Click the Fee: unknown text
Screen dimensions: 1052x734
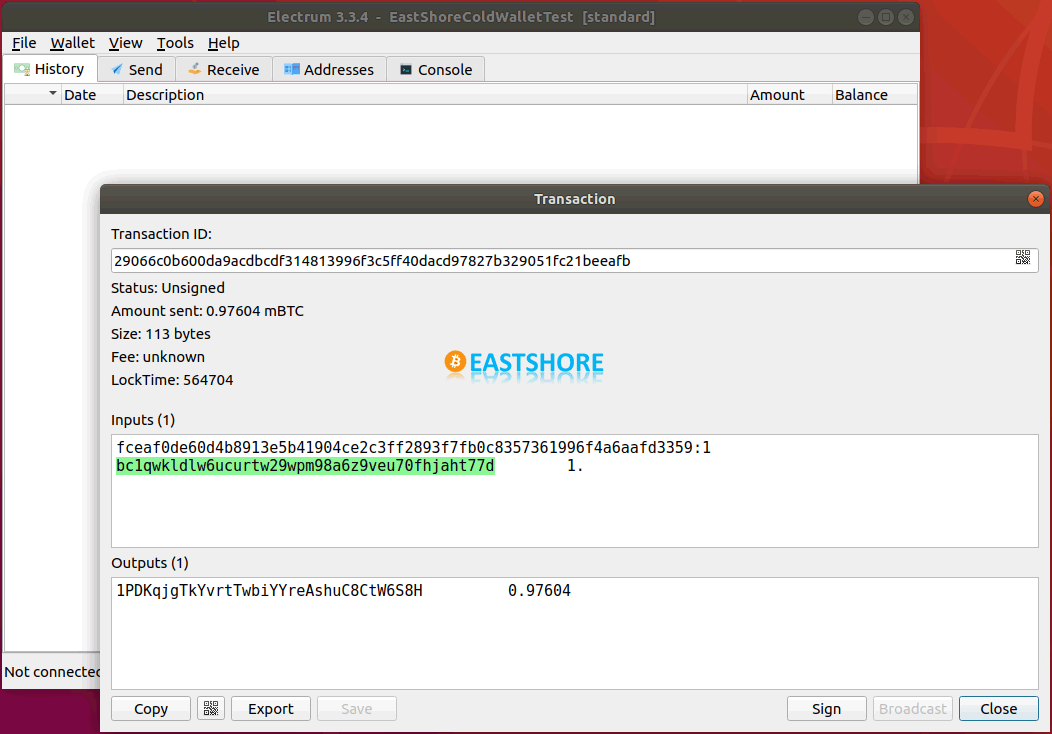pyautogui.click(x=158, y=357)
